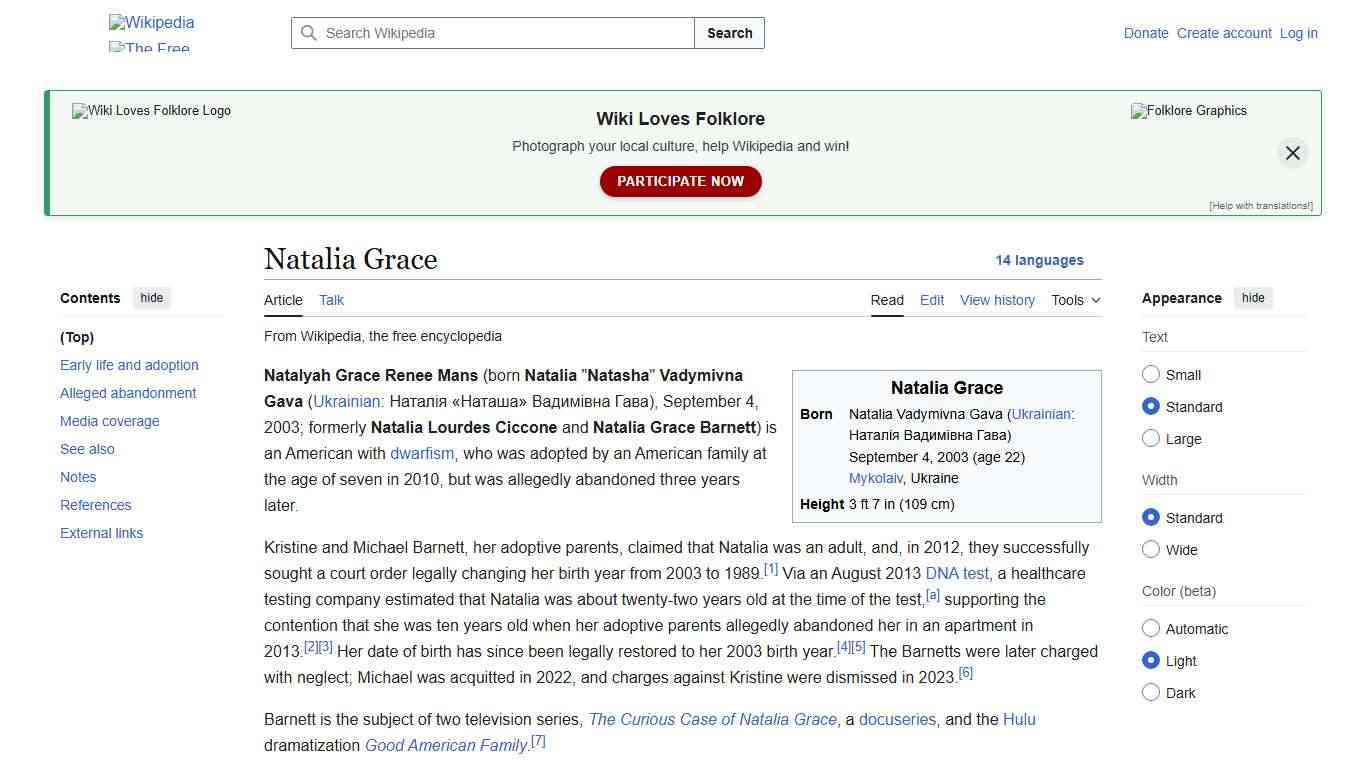
Task: Jump to References via the sidebar
Action: click(95, 505)
